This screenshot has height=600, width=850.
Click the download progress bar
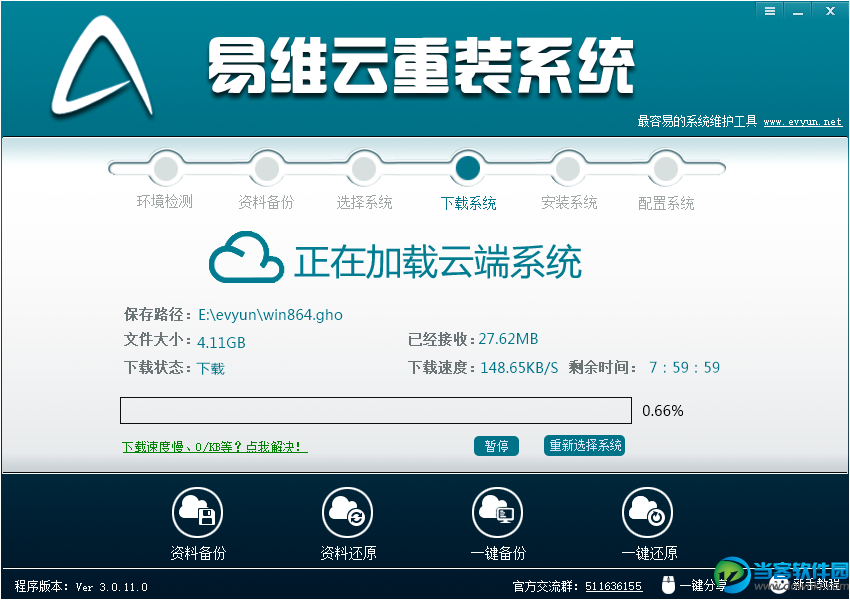376,410
